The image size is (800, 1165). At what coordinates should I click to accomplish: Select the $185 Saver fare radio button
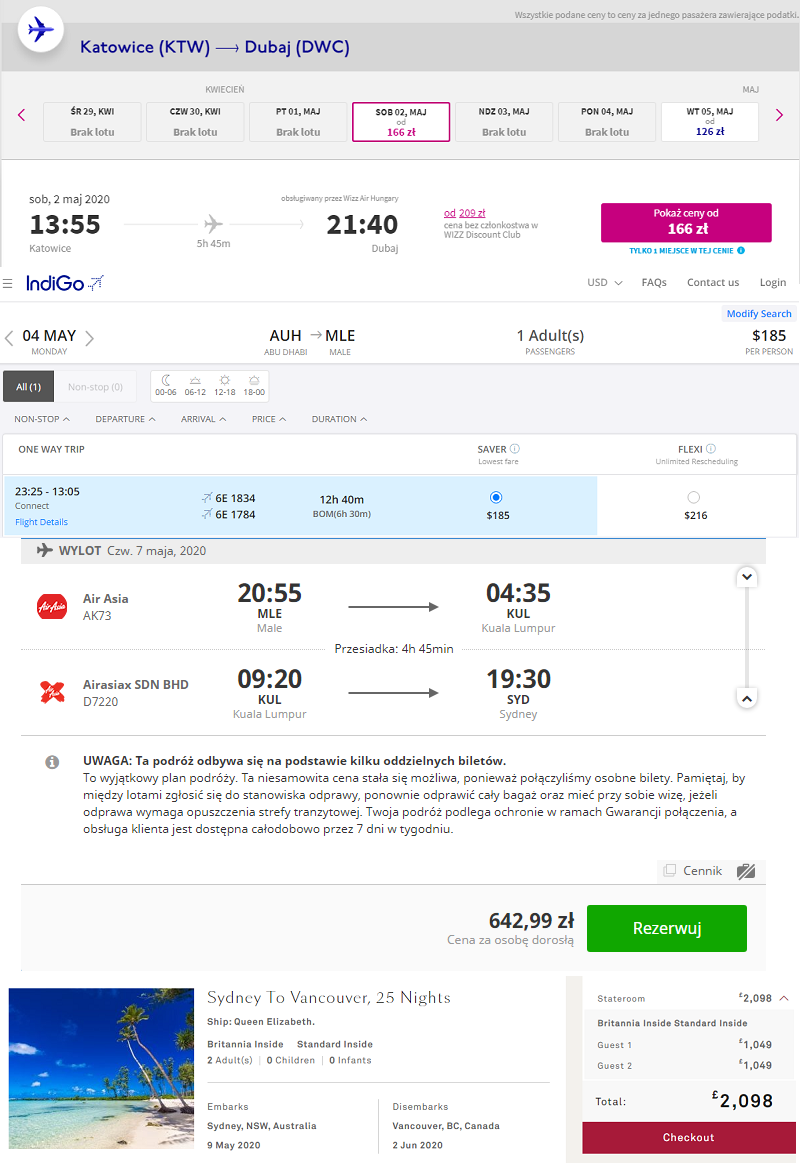tap(496, 497)
